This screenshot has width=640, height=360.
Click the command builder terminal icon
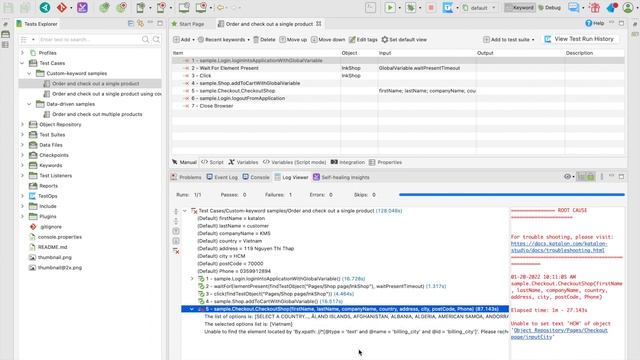click(370, 7)
